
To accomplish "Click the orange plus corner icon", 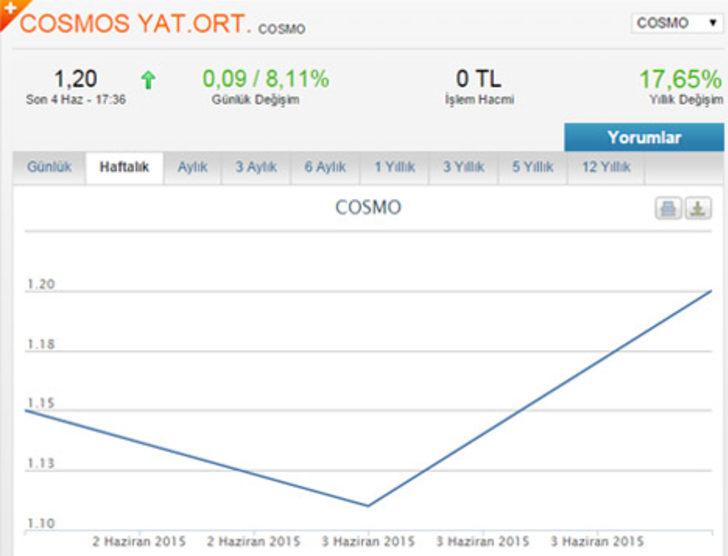I will tap(7, 7).
